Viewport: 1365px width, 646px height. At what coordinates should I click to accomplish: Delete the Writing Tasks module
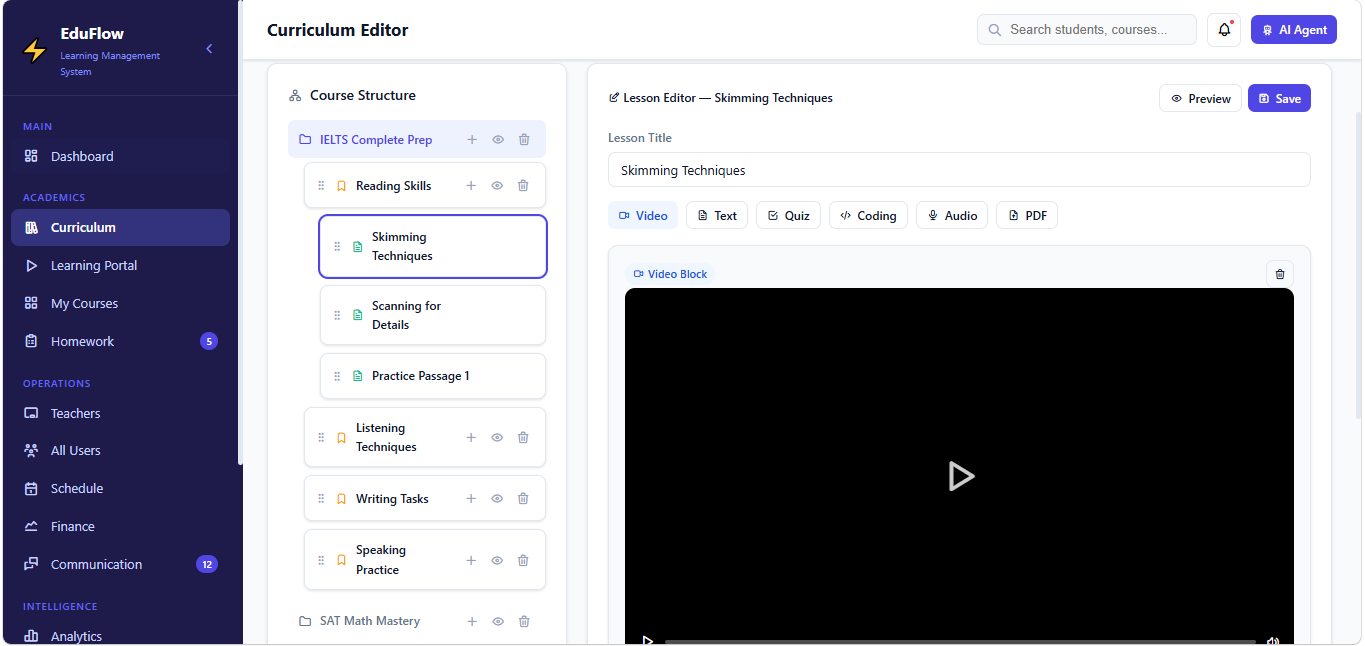point(523,498)
